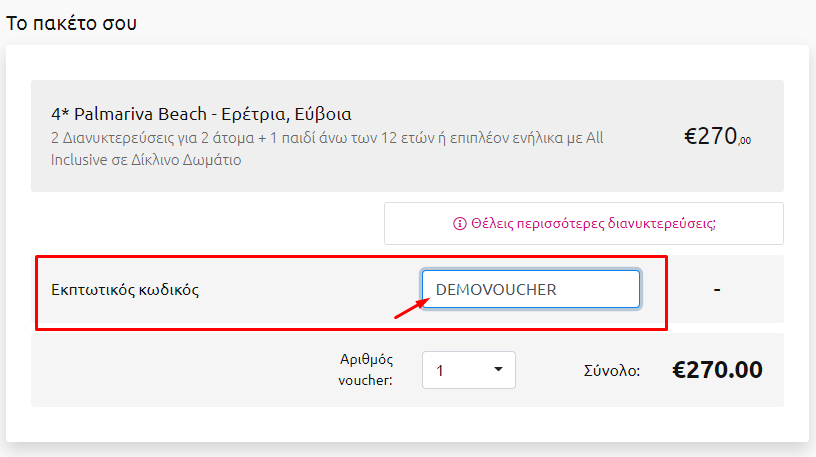Focus the DEMOVOUCHER discount code field
The height and width of the screenshot is (457, 816).
click(x=530, y=289)
